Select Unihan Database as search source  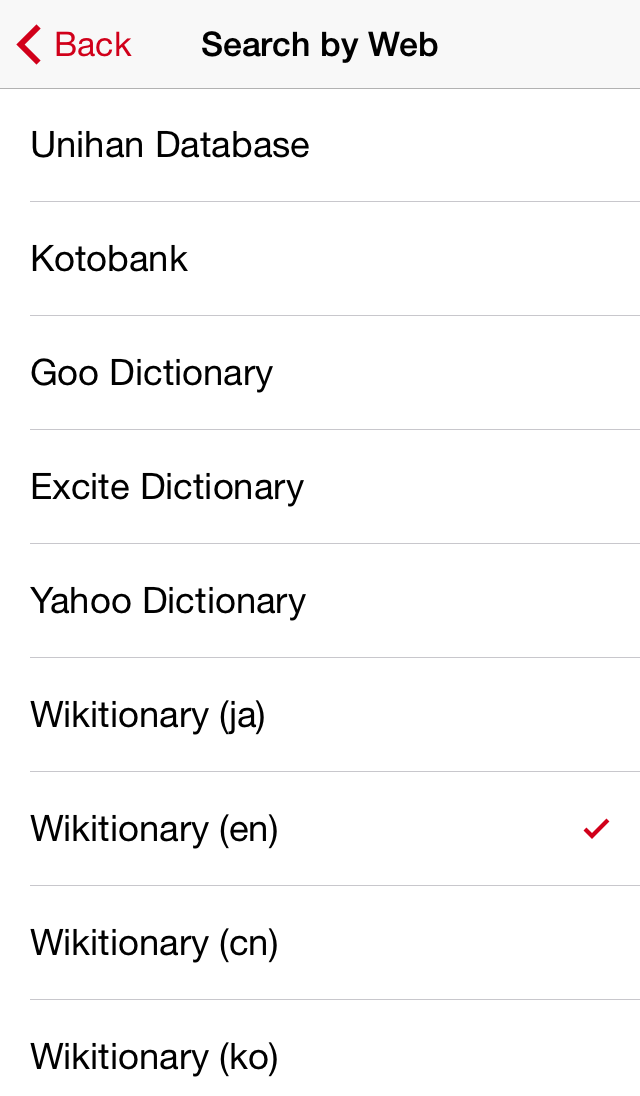pyautogui.click(x=170, y=146)
